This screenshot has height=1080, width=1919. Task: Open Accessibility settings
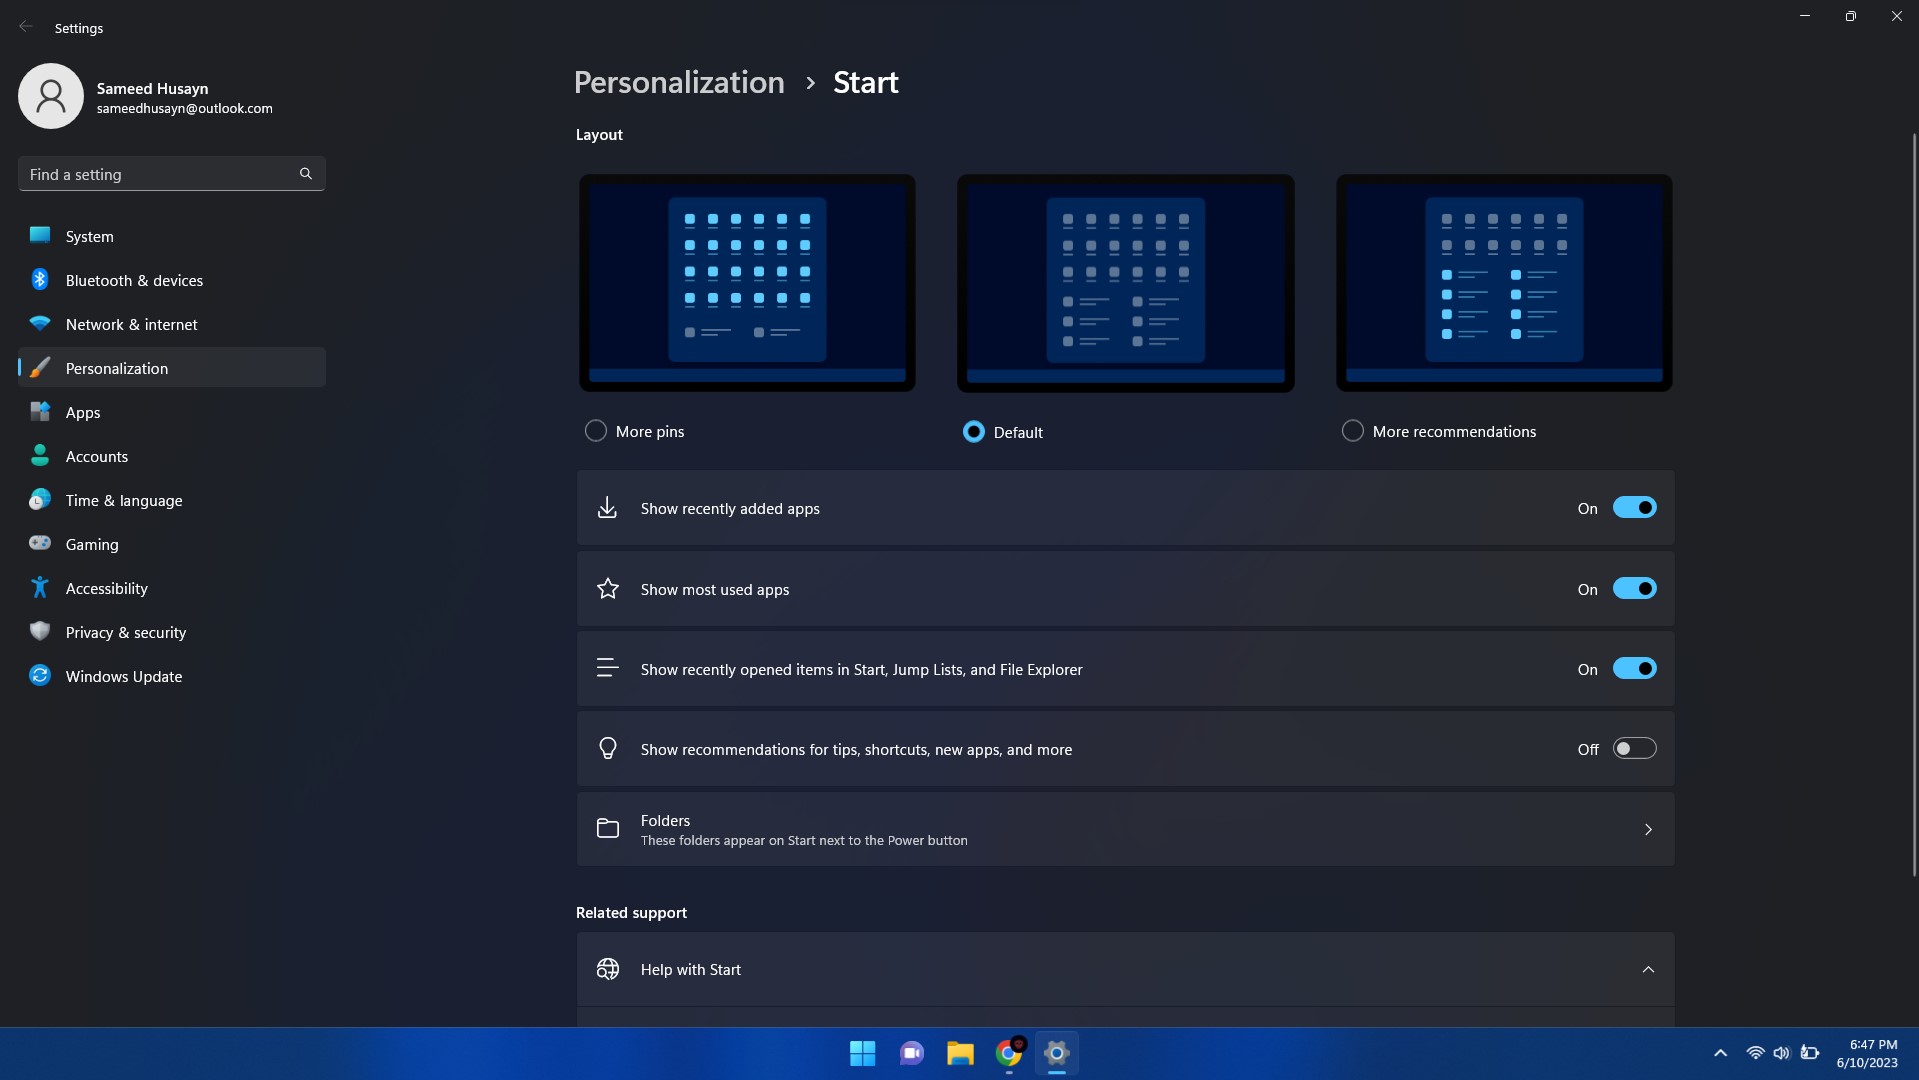tap(172, 588)
